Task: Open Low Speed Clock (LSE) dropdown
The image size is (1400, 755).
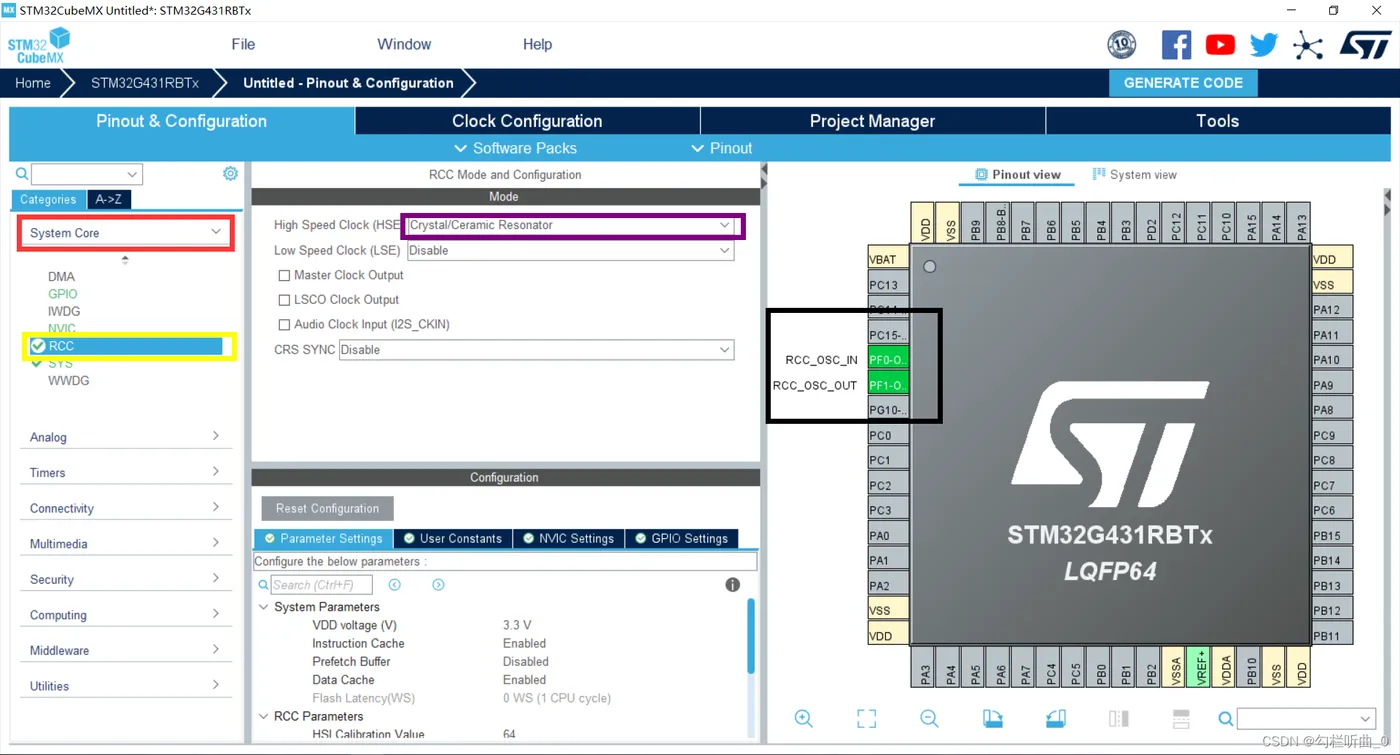Action: pyautogui.click(x=570, y=251)
